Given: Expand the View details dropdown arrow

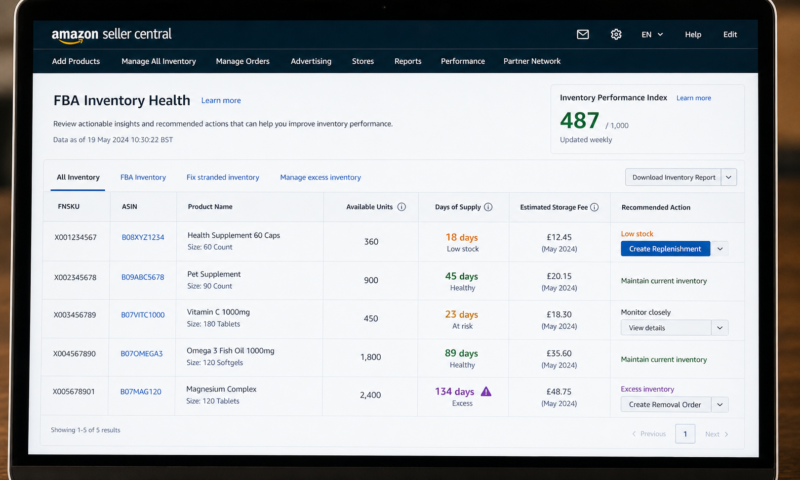Looking at the screenshot, I should [720, 327].
